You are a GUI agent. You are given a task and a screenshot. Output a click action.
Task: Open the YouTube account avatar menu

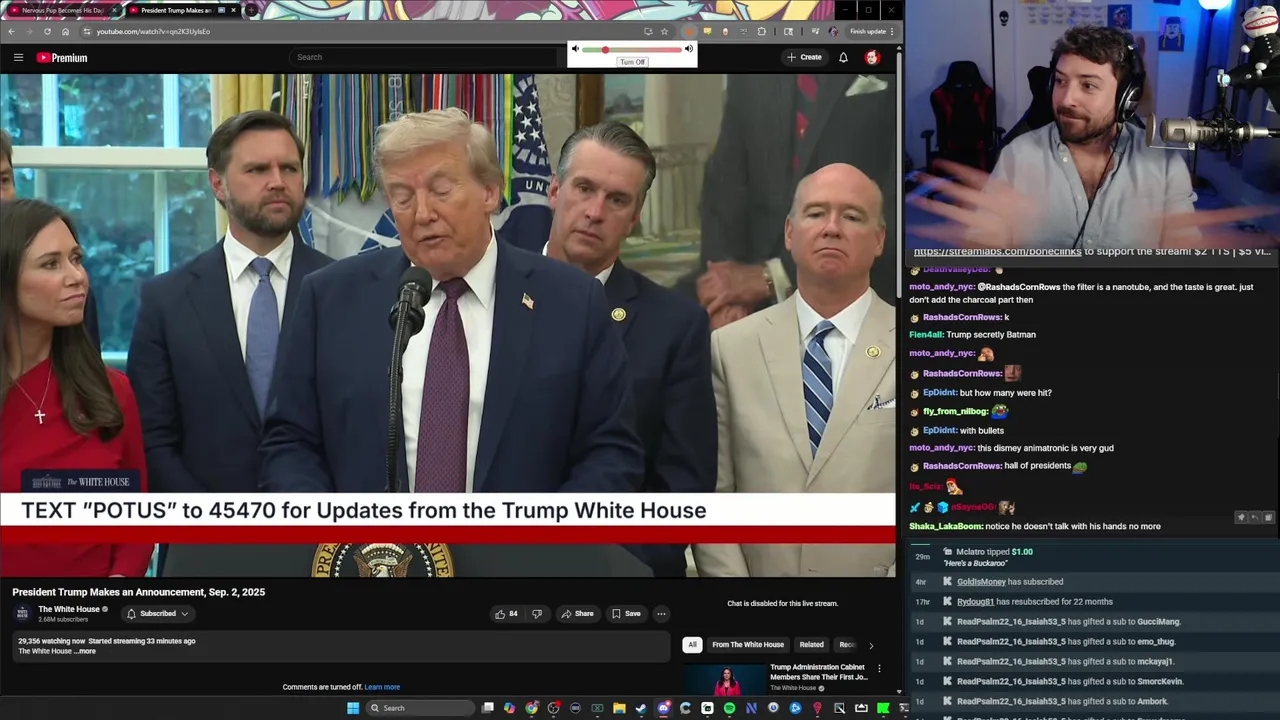coord(872,57)
